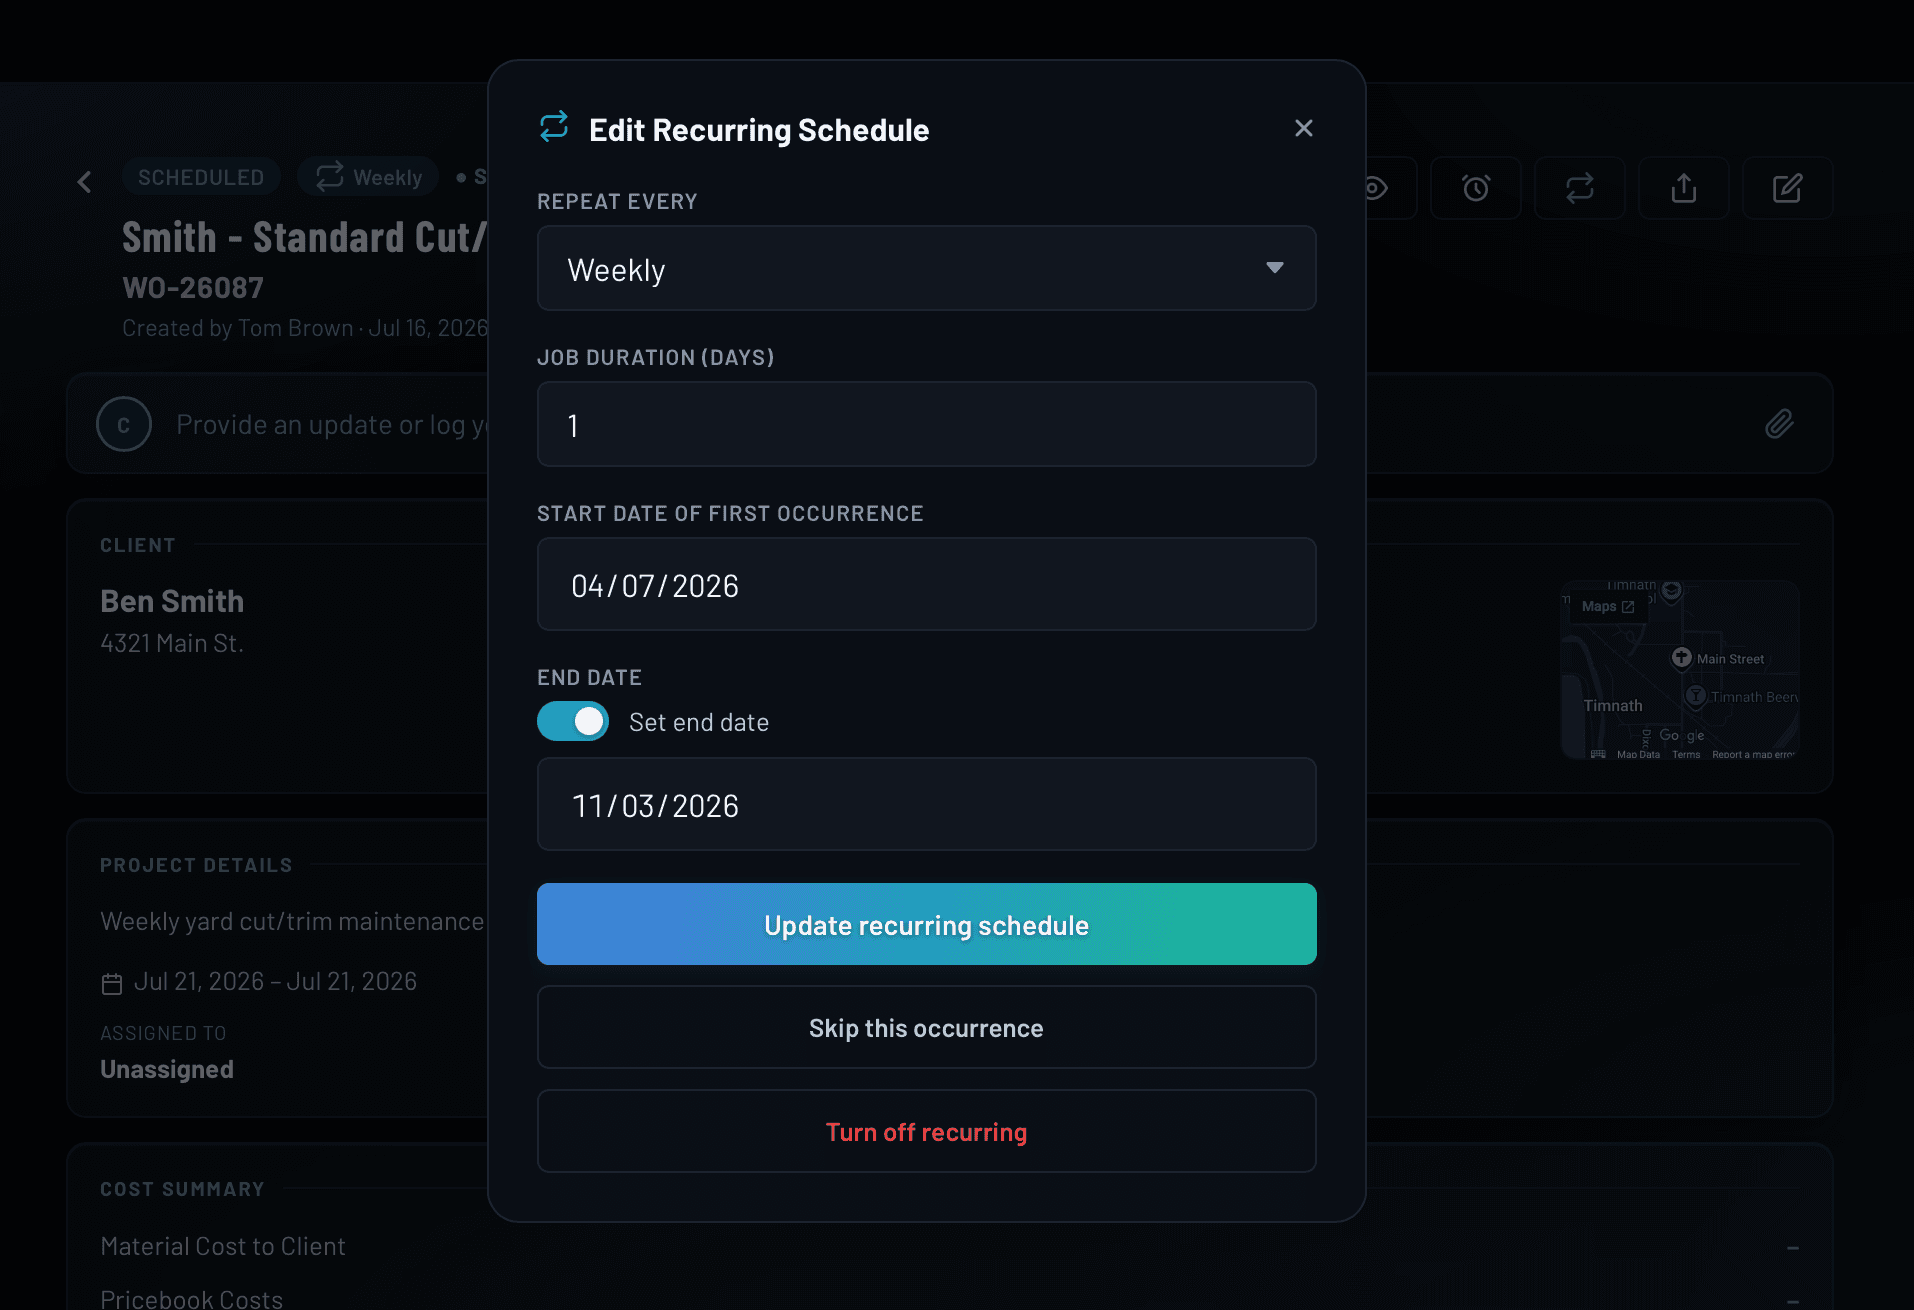Click the calendar icon beside Jul 21, 2026
The height and width of the screenshot is (1310, 1914).
pos(112,984)
